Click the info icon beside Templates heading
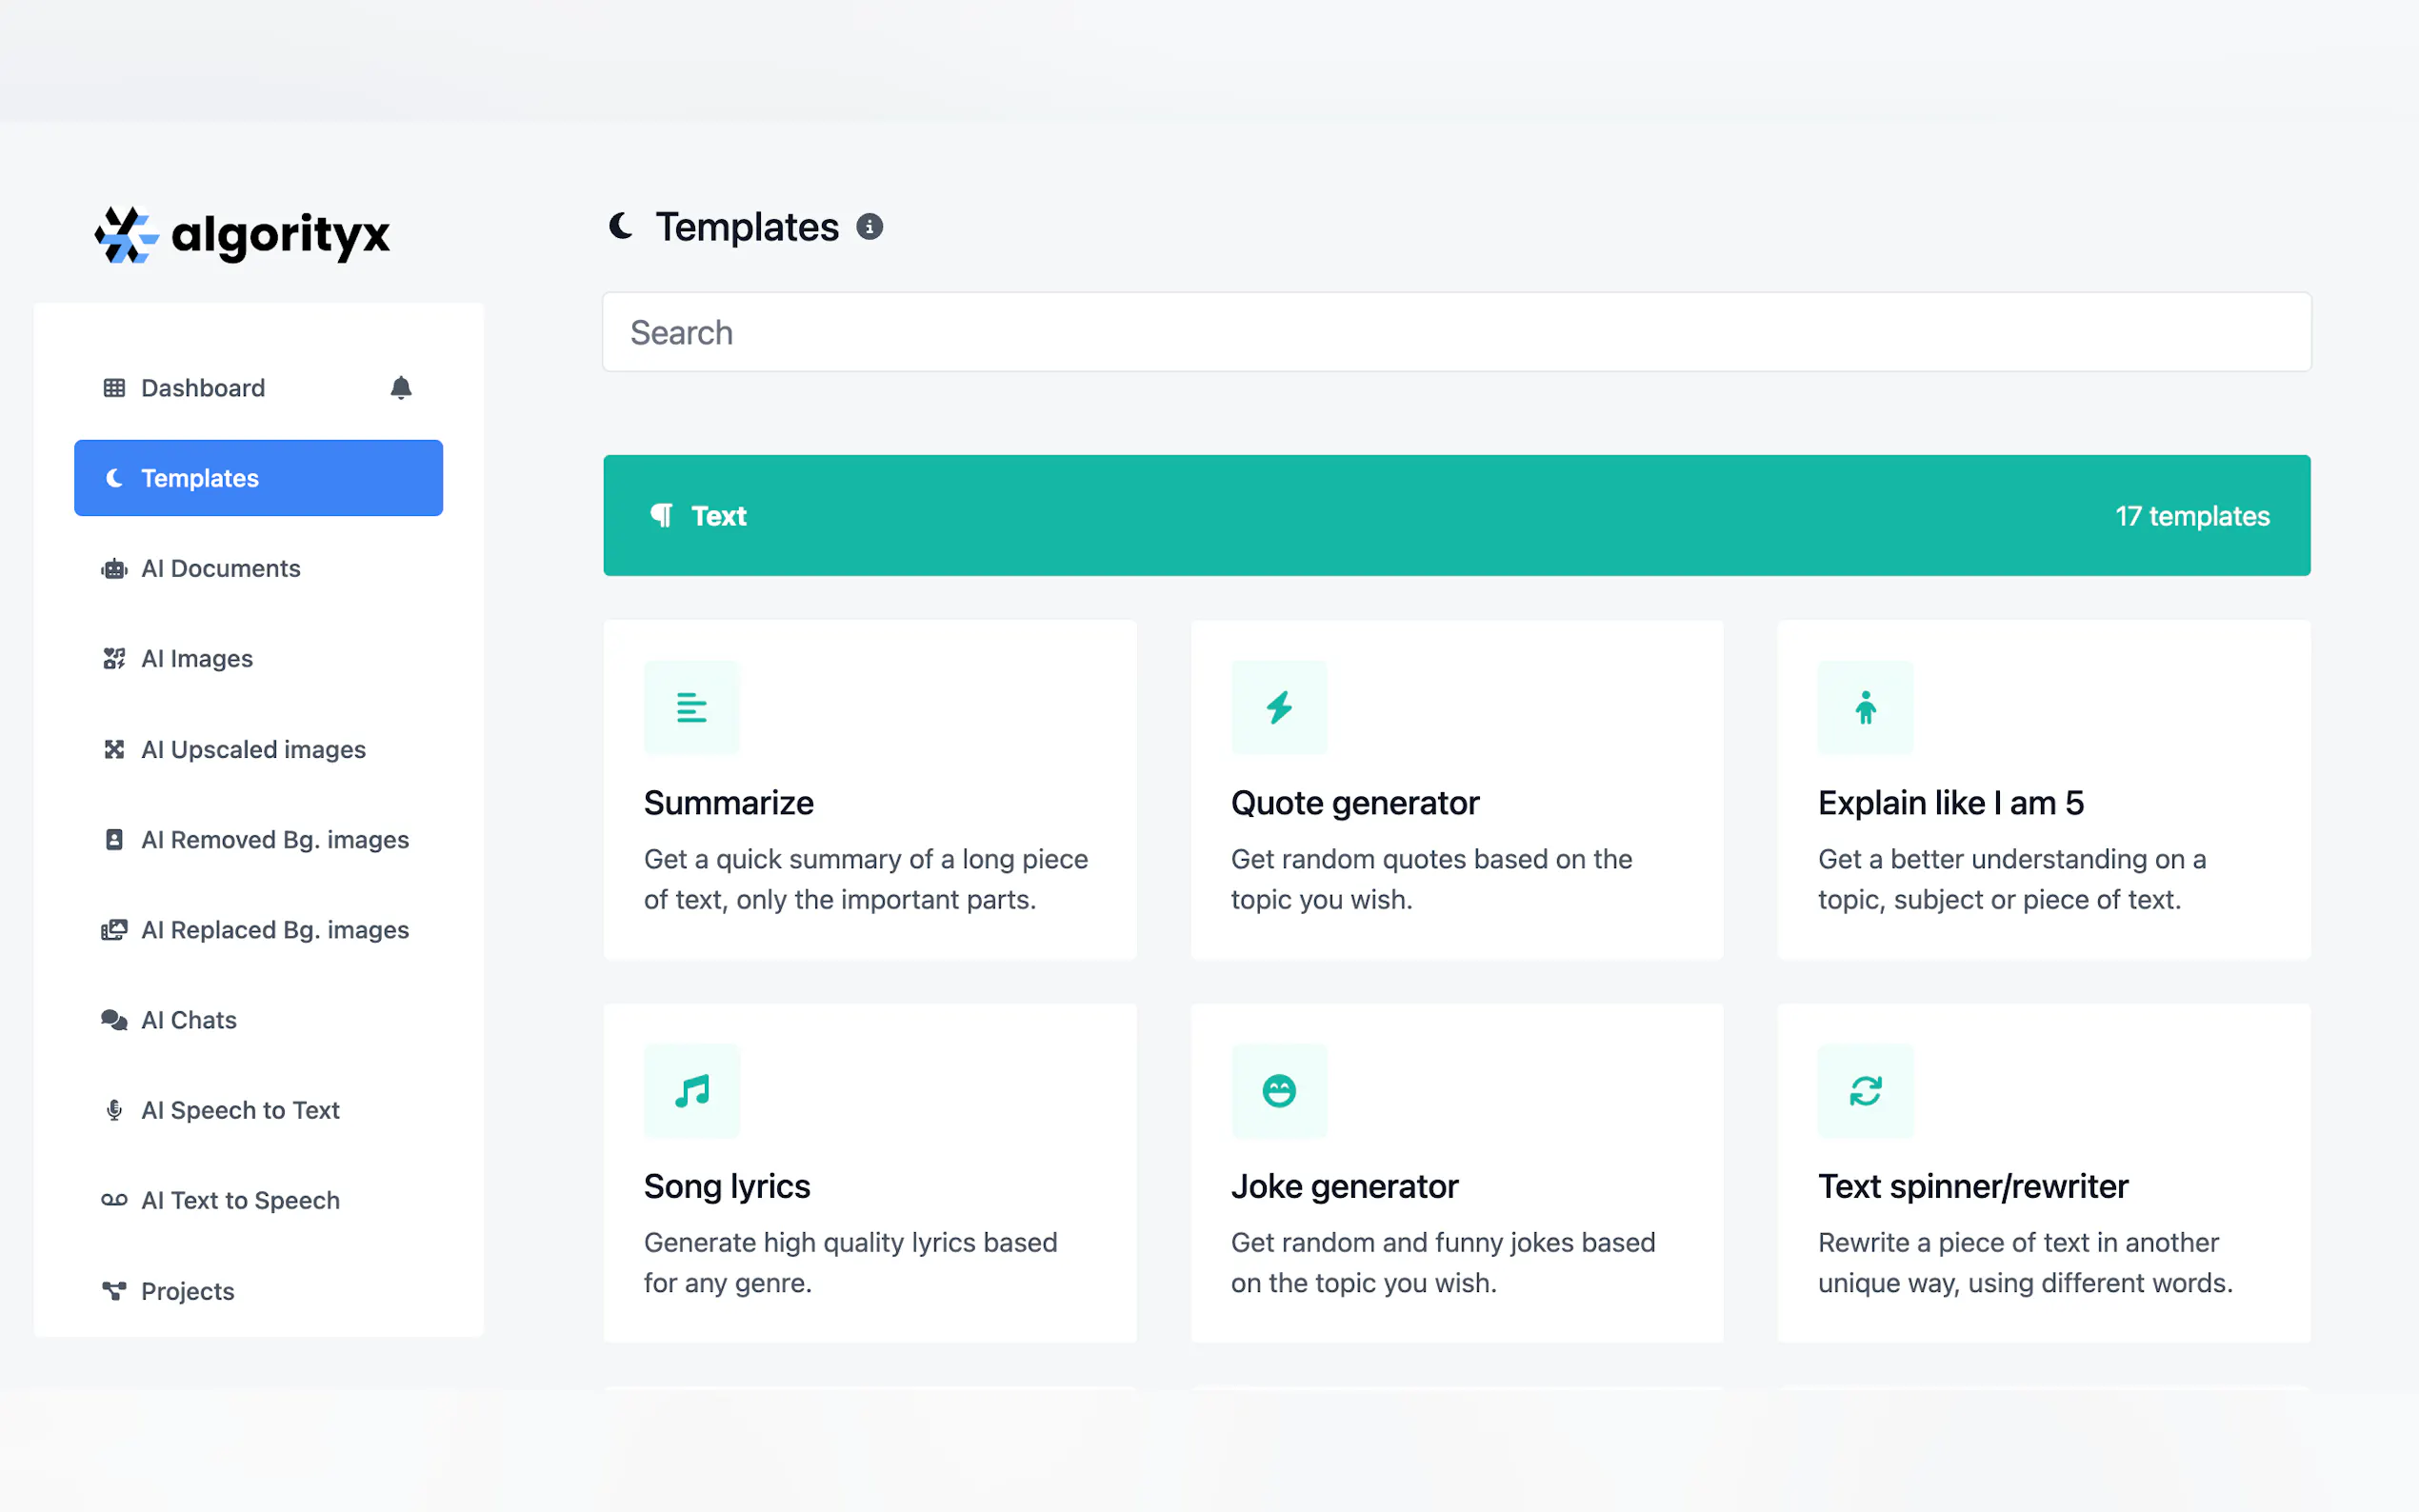The image size is (2419, 1512). pyautogui.click(x=869, y=227)
